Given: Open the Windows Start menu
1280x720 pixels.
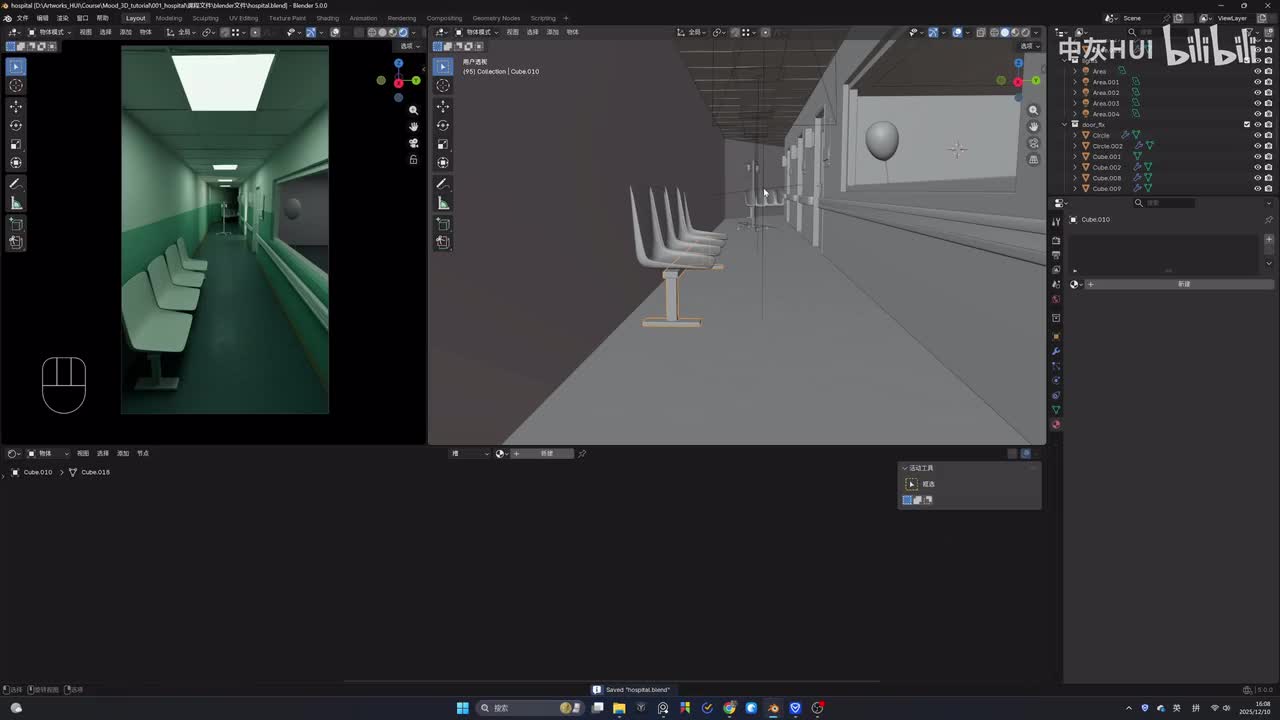Looking at the screenshot, I should [462, 708].
